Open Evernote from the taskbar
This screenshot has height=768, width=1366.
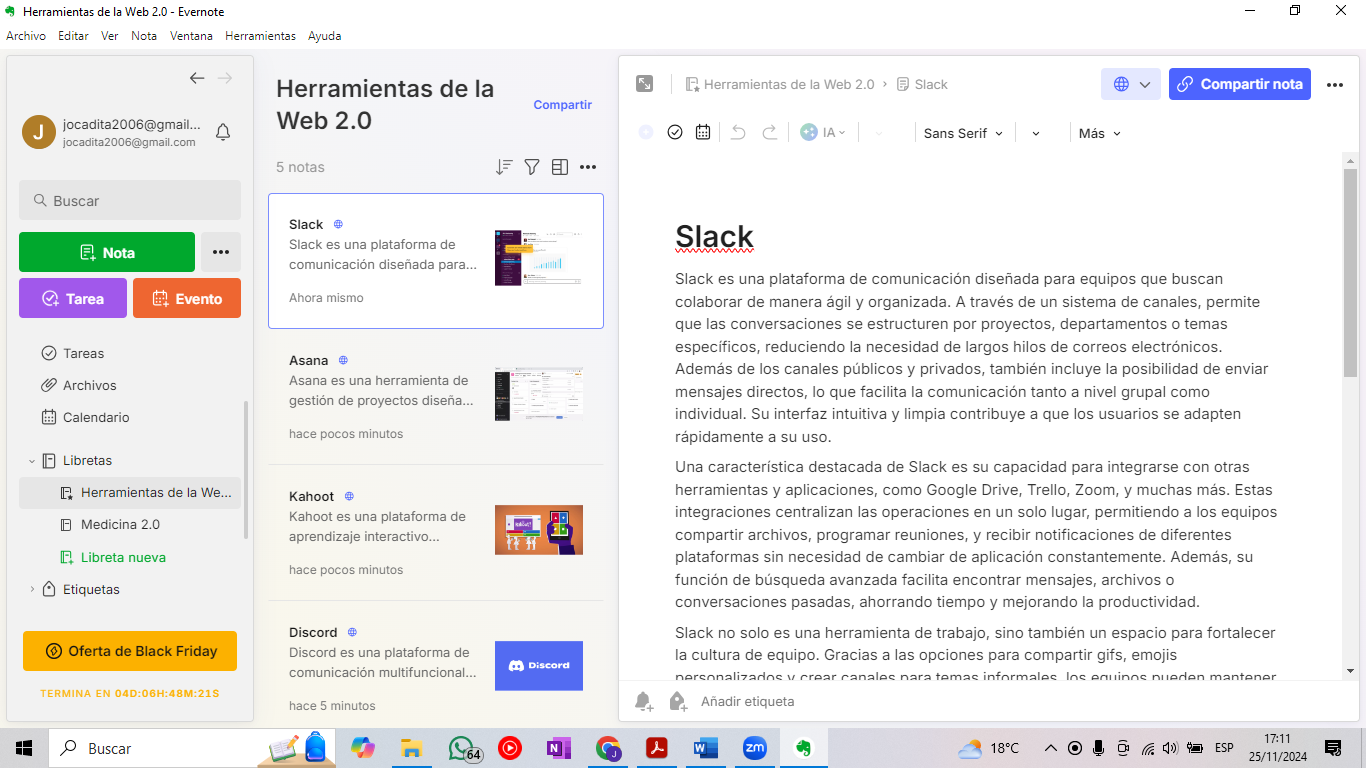802,748
